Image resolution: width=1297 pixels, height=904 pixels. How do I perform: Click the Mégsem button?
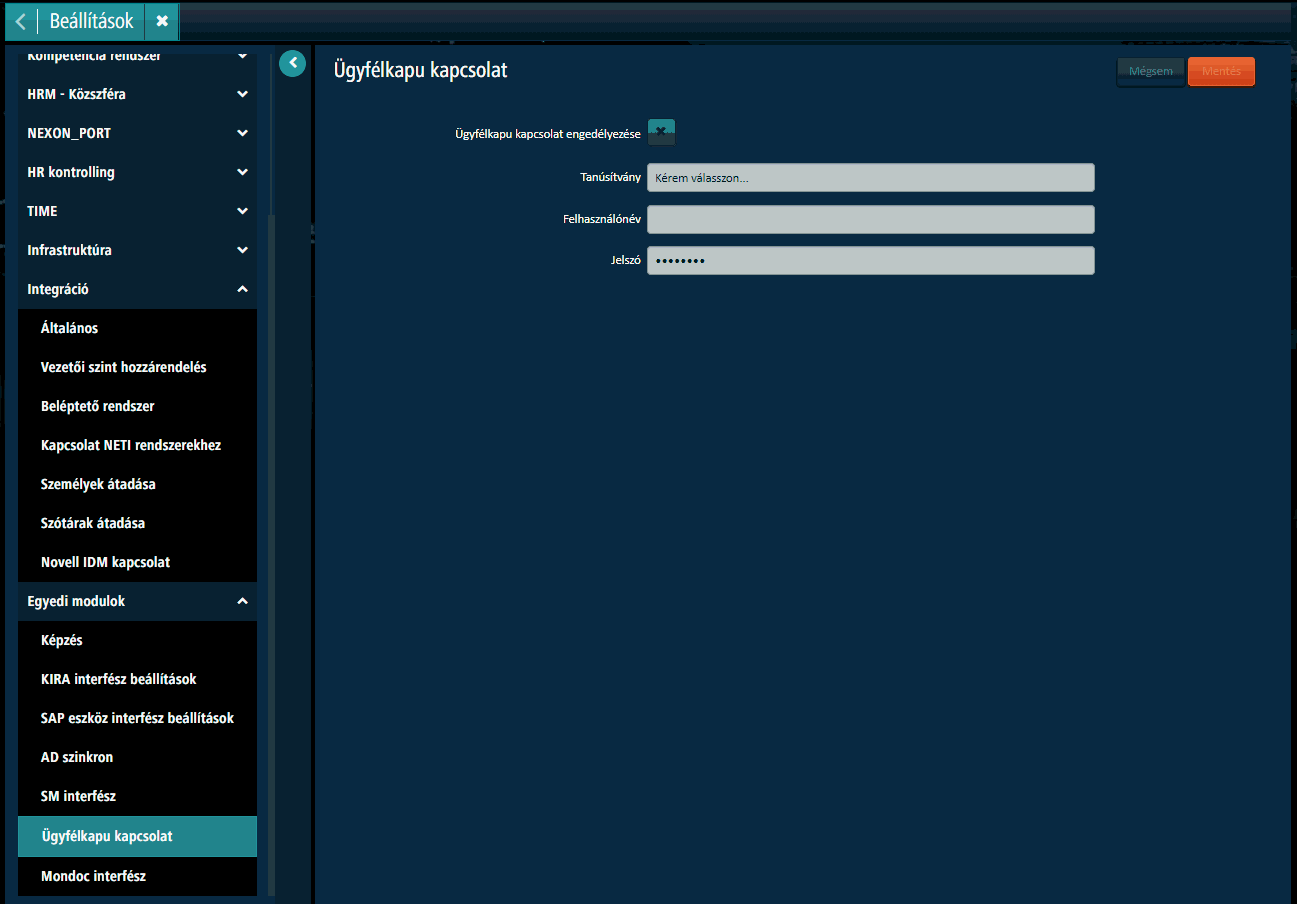tap(1150, 72)
